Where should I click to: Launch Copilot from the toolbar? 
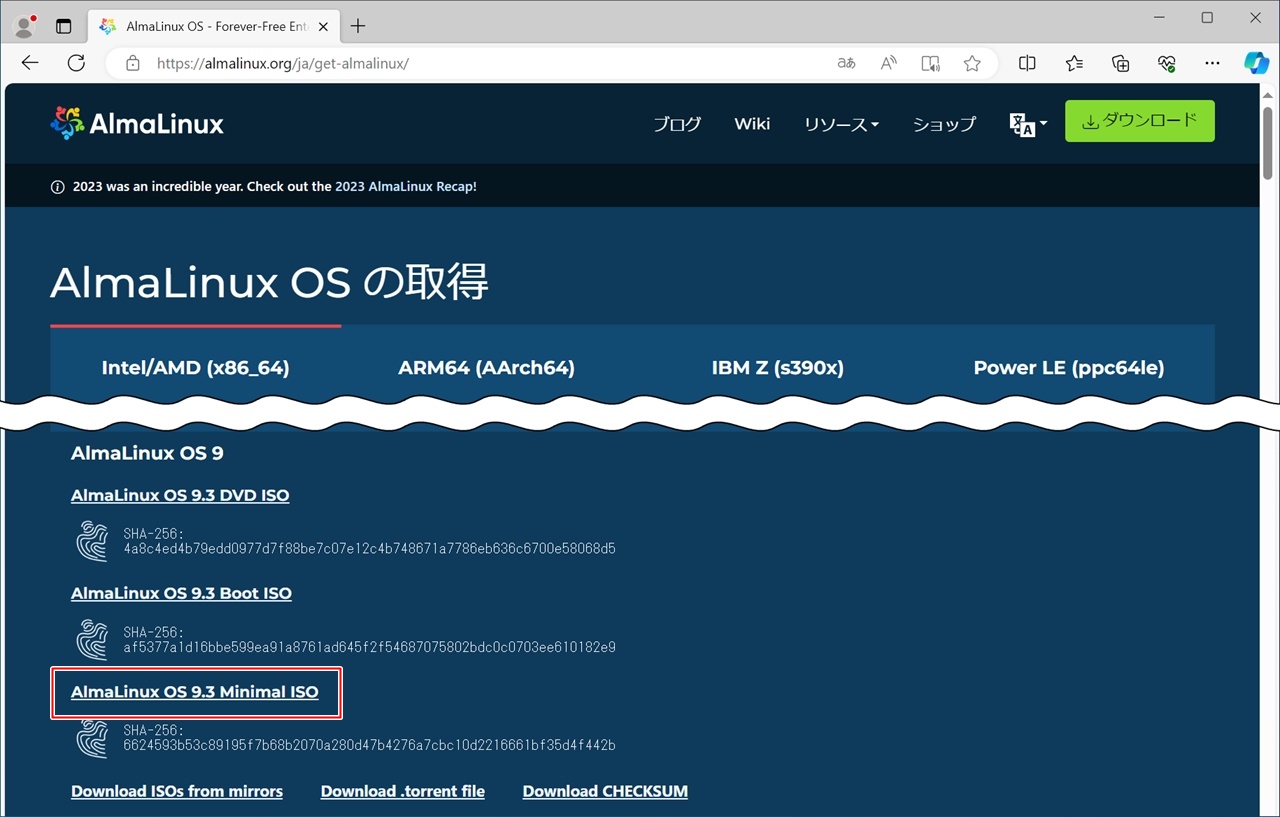pyautogui.click(x=1256, y=63)
